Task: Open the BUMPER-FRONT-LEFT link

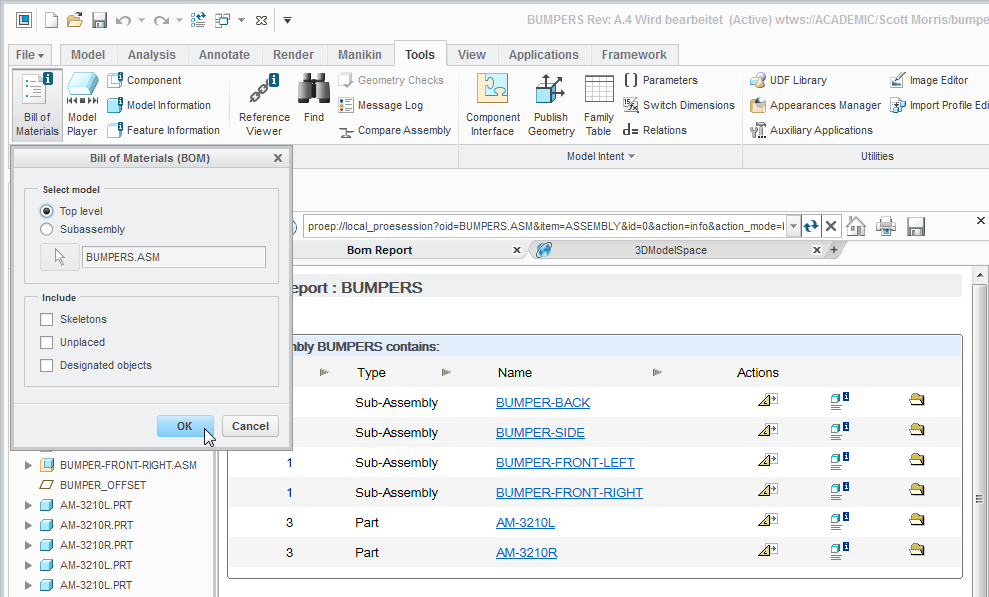Action: [565, 463]
